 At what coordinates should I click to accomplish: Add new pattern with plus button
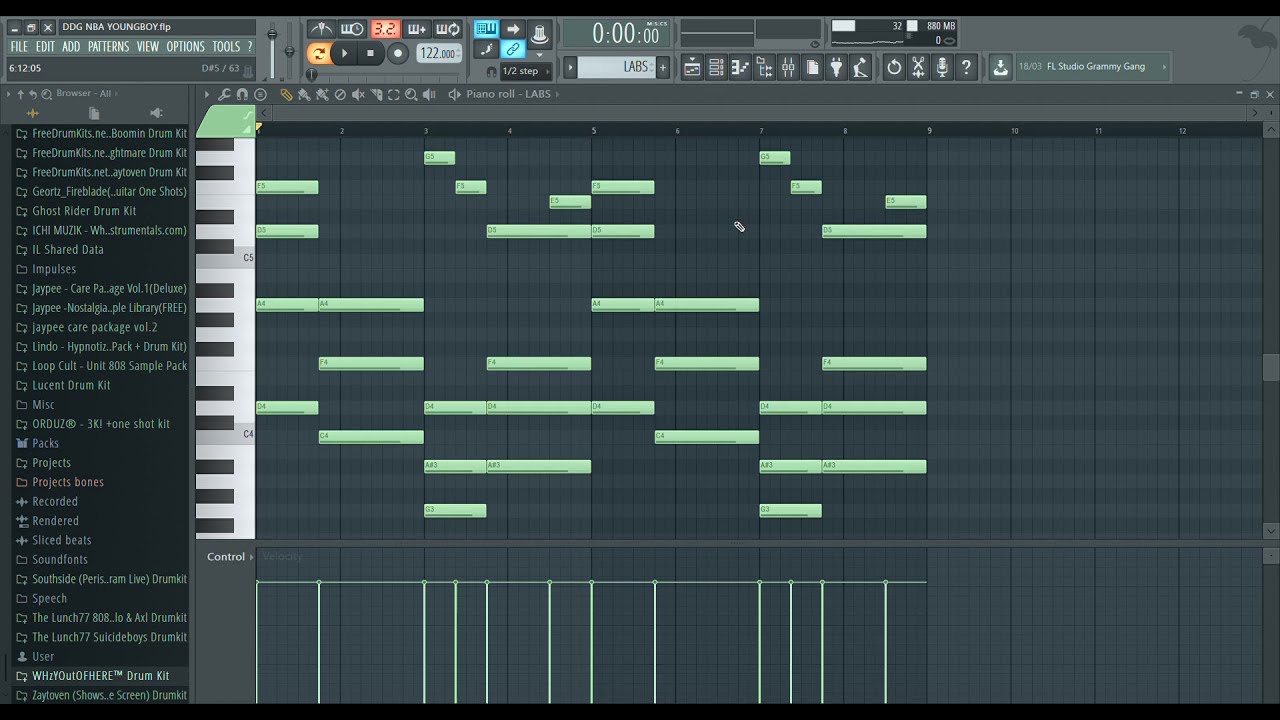(662, 67)
